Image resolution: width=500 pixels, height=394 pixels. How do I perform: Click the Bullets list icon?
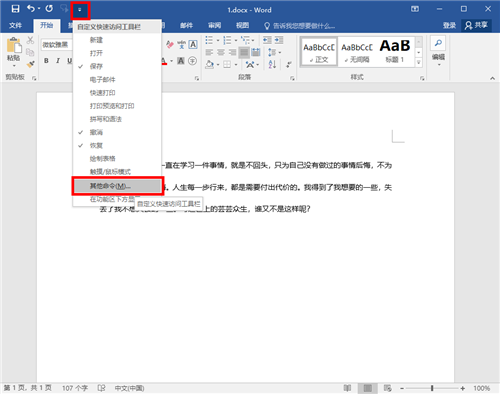209,40
